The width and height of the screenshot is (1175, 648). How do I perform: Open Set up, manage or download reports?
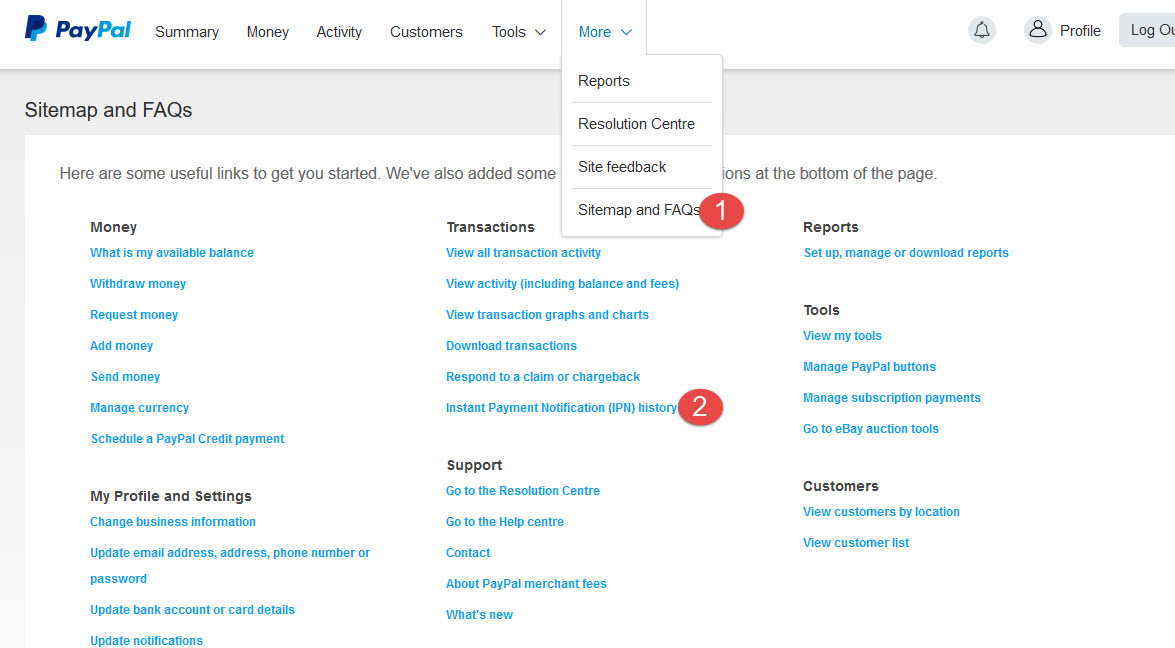(x=906, y=253)
